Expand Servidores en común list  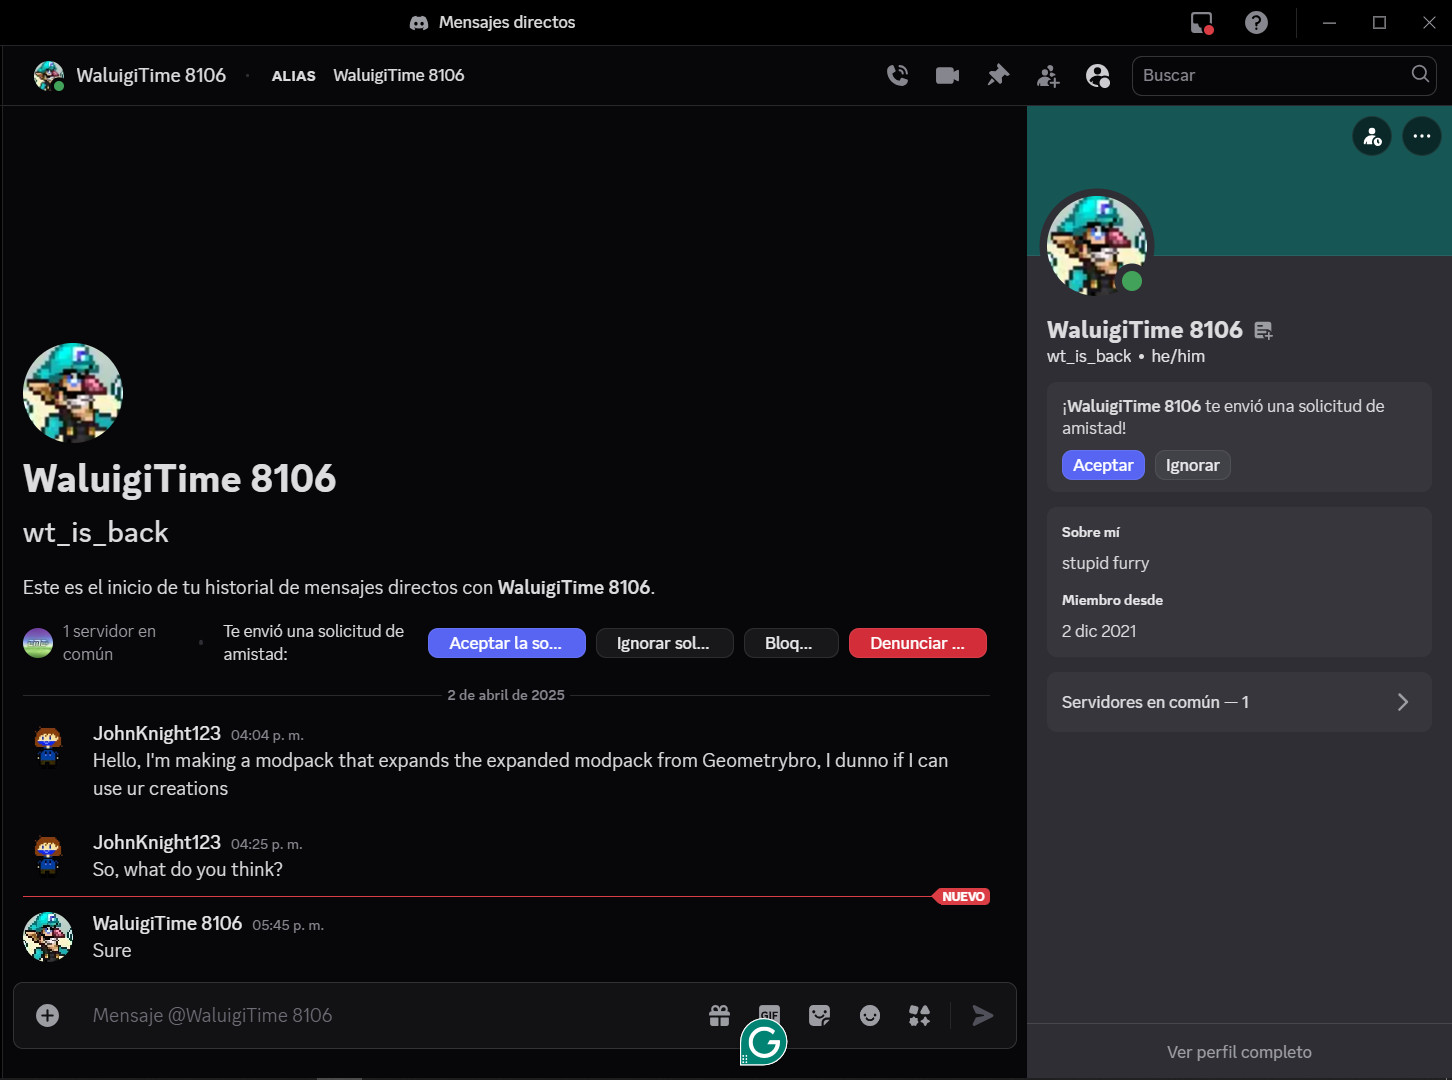[x=1238, y=702]
